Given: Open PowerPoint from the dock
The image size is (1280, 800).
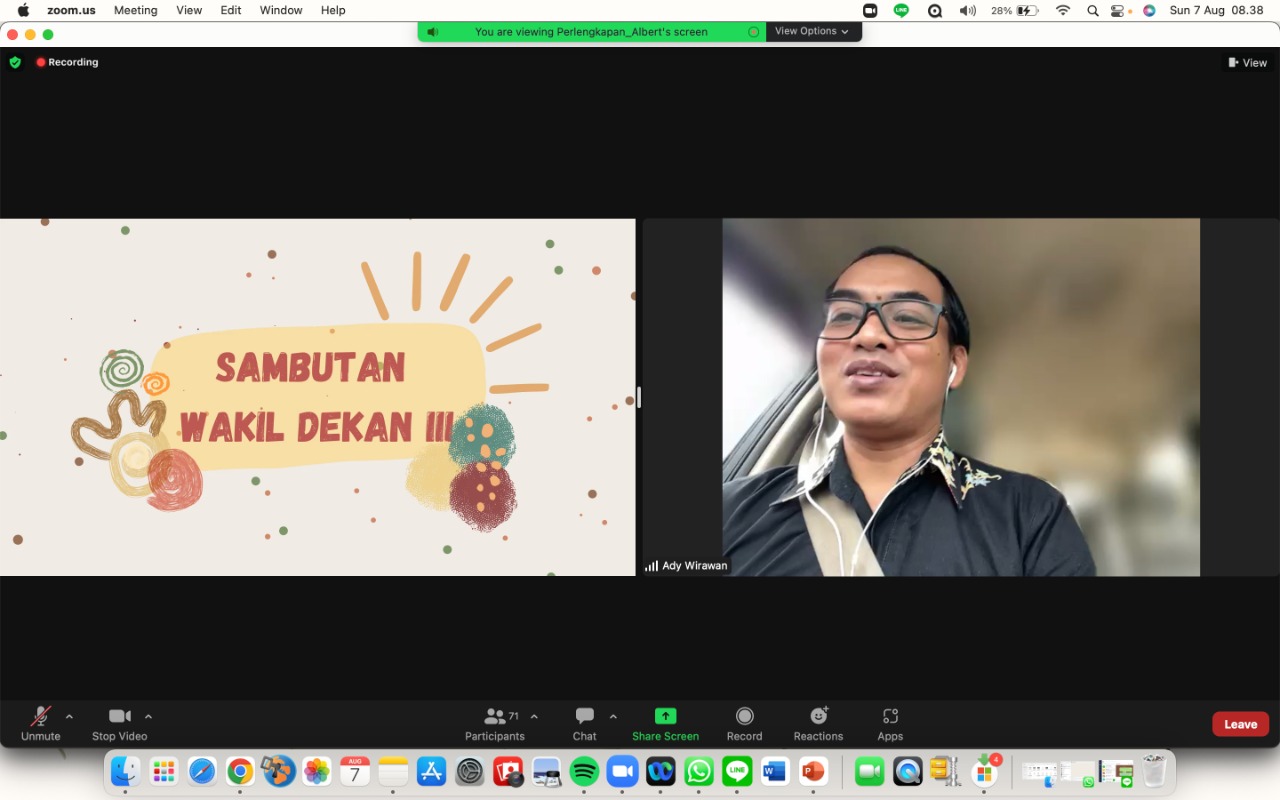Looking at the screenshot, I should coord(813,771).
